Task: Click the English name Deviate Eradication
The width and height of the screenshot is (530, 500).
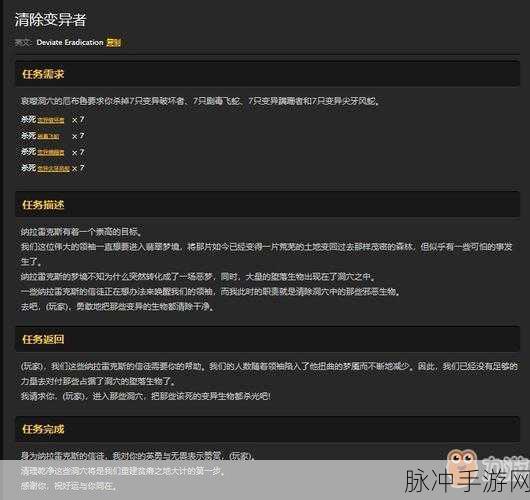Action: point(70,43)
